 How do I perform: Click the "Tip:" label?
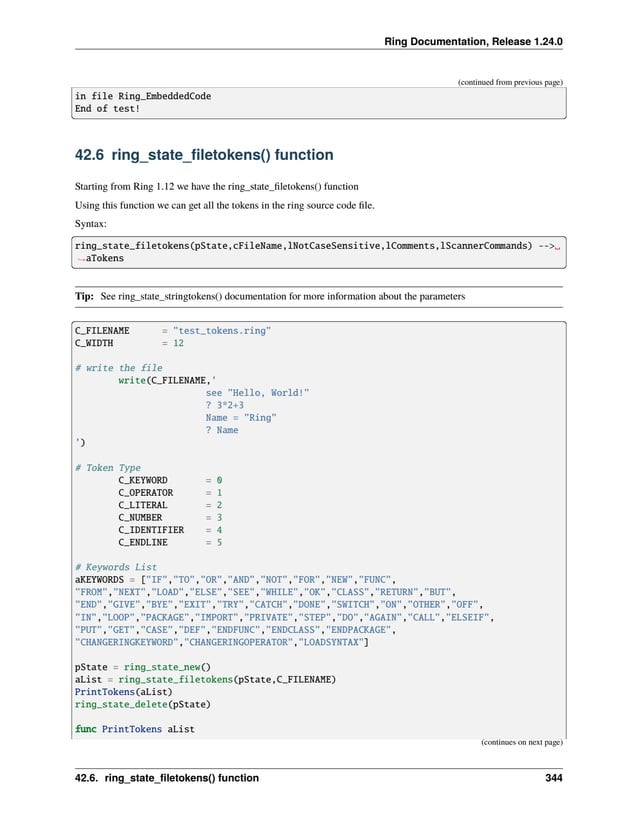pos(84,296)
